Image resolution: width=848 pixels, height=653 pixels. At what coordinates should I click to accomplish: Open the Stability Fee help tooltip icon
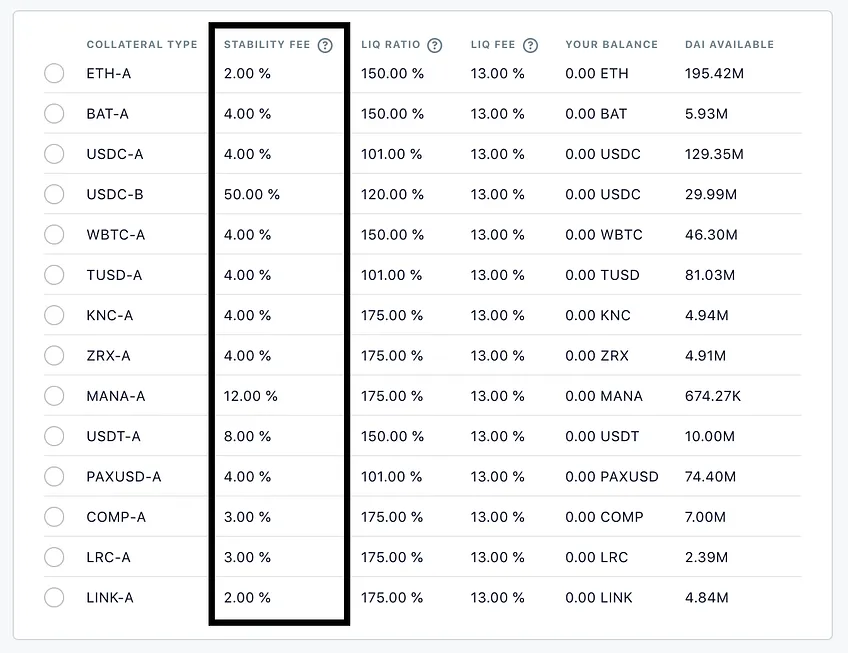(x=325, y=45)
